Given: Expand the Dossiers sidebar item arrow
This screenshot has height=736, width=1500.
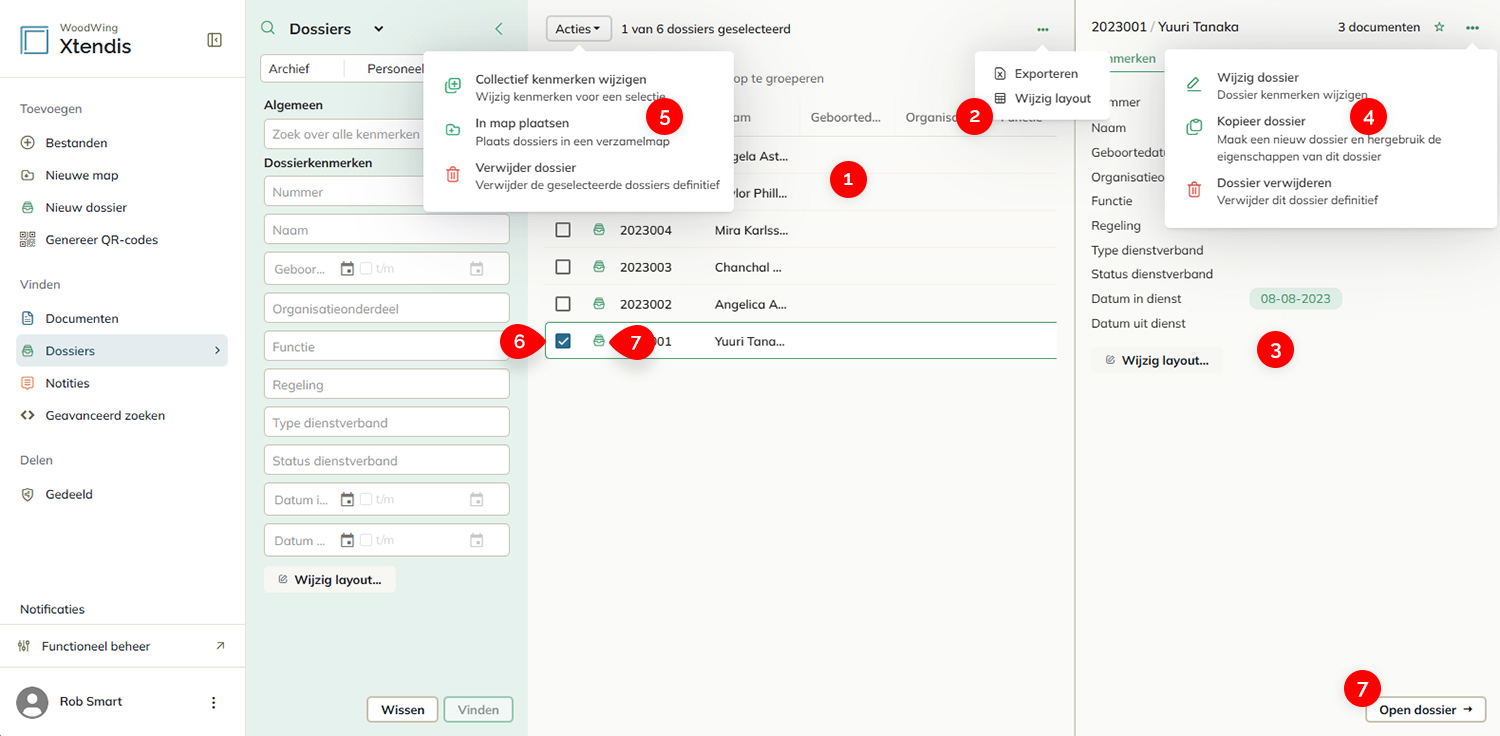Looking at the screenshot, I should pyautogui.click(x=217, y=351).
